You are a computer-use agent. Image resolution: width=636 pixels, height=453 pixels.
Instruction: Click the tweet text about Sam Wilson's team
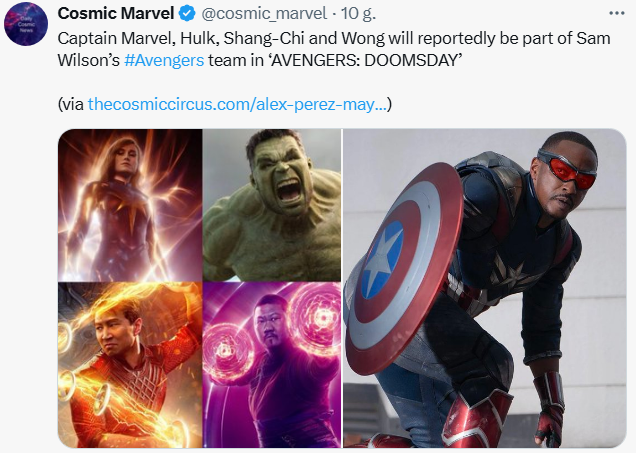click(334, 49)
